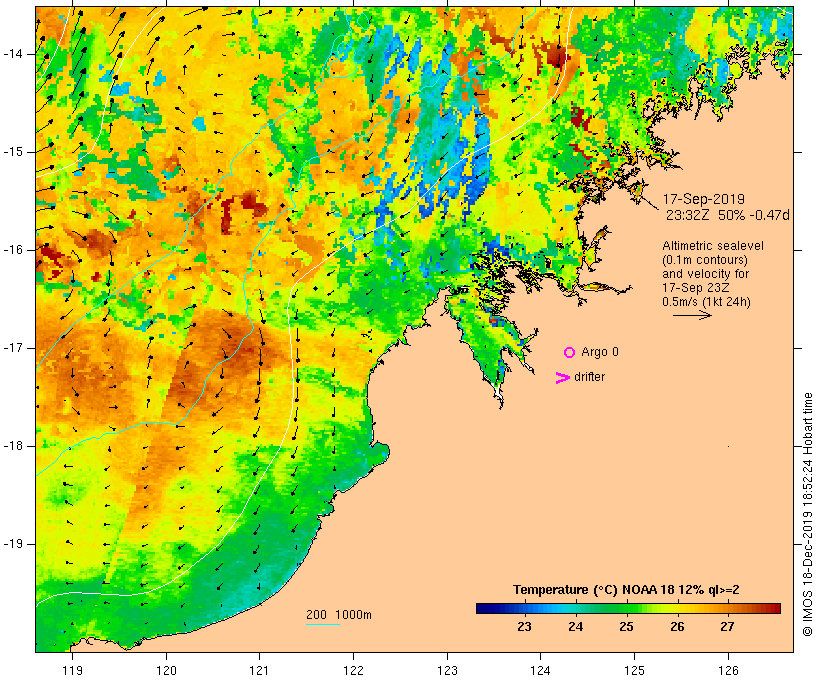This screenshot has height=680, width=820.
Task: Click the '-18' latitude axis label
Action: coord(13,446)
